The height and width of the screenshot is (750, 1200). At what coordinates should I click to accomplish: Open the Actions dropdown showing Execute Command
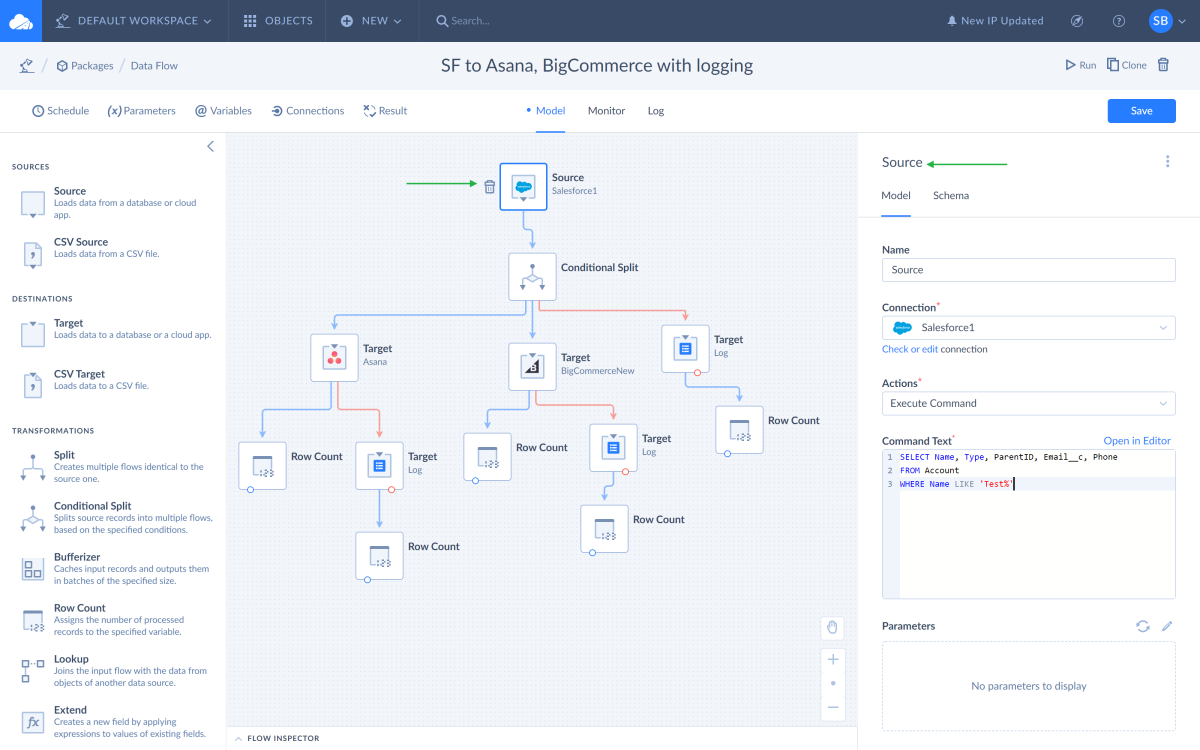pyautogui.click(x=1028, y=404)
